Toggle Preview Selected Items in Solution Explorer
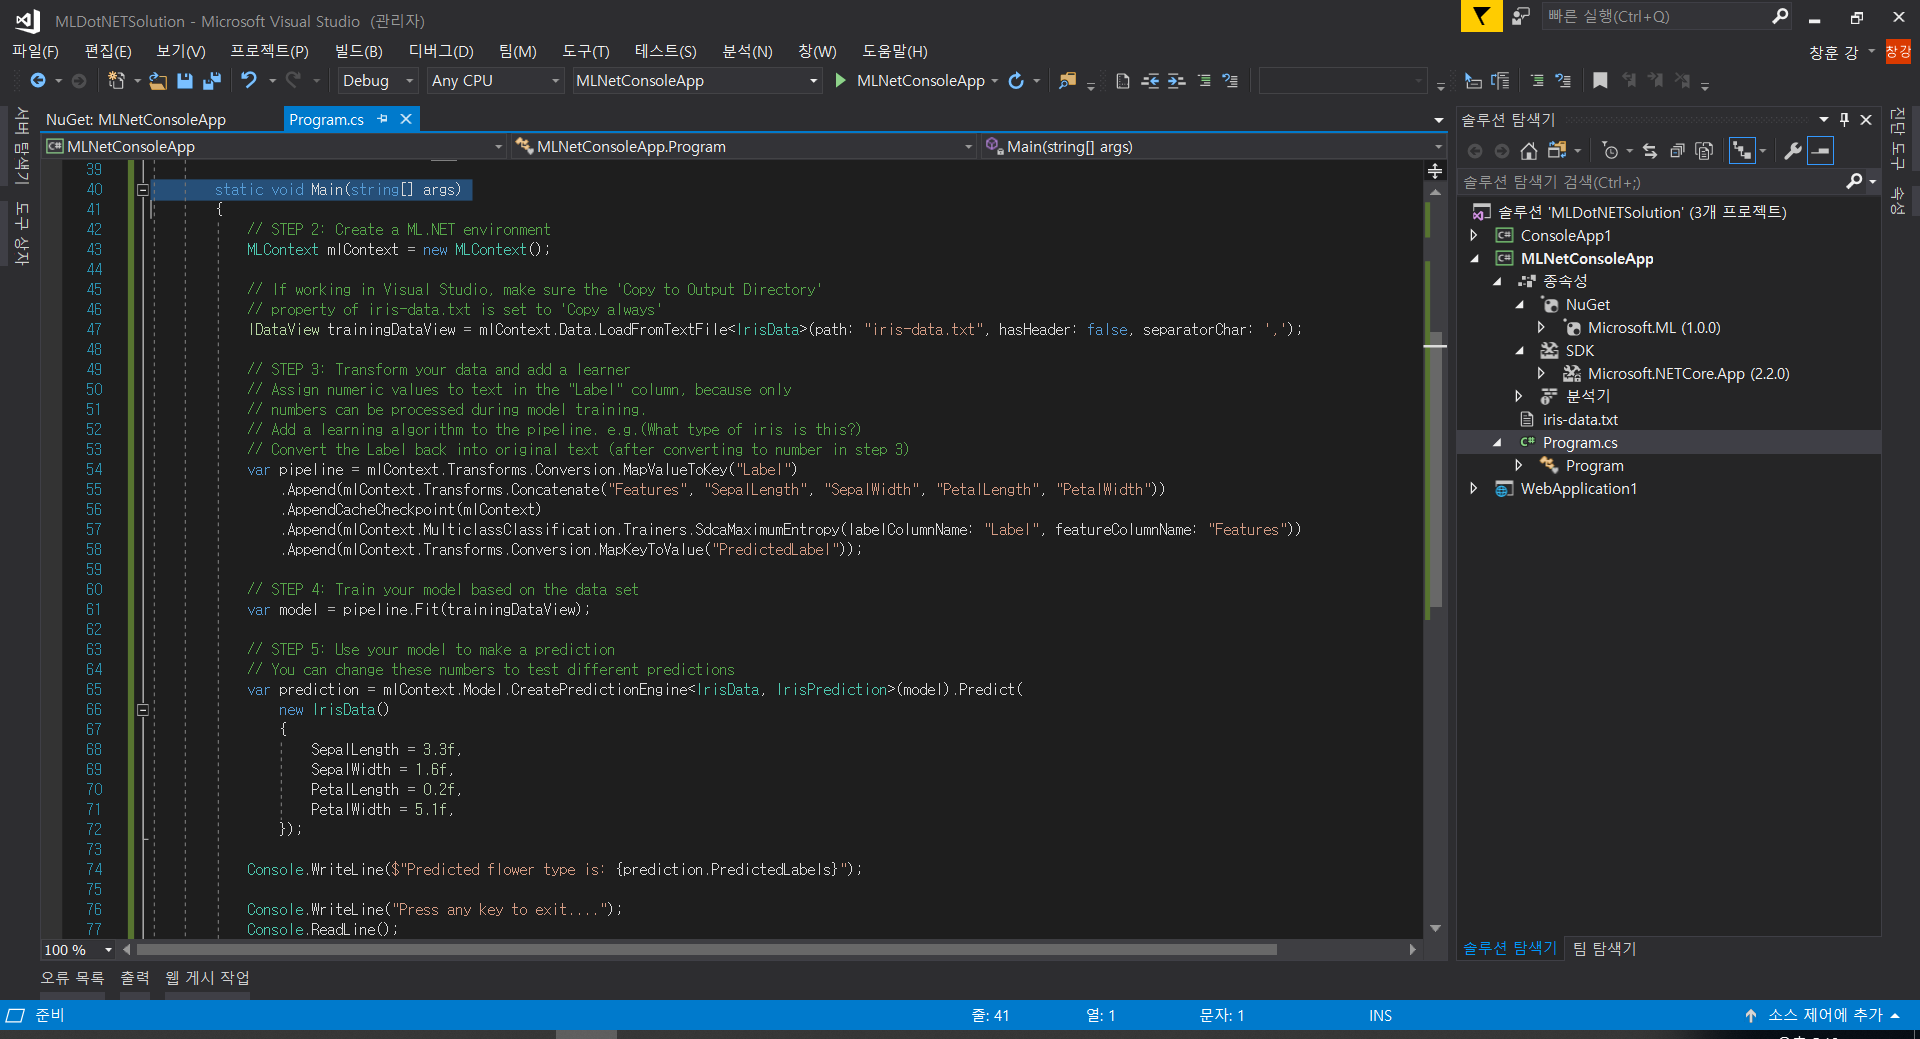Image resolution: width=1920 pixels, height=1039 pixels. coord(1821,151)
